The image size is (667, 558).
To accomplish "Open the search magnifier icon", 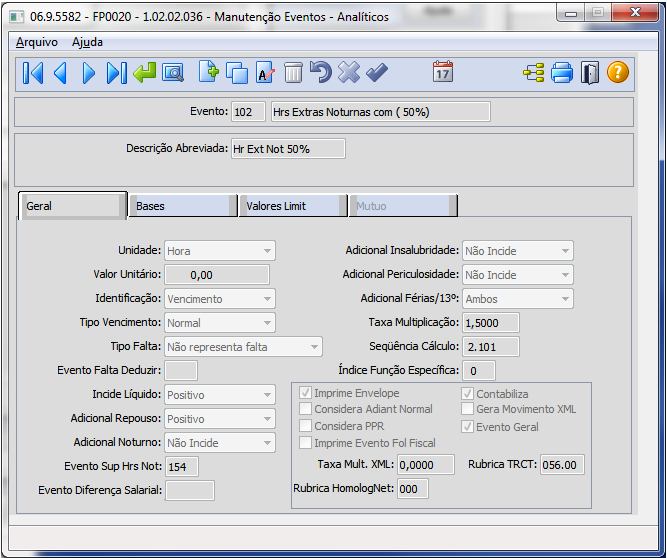I will click(173, 73).
